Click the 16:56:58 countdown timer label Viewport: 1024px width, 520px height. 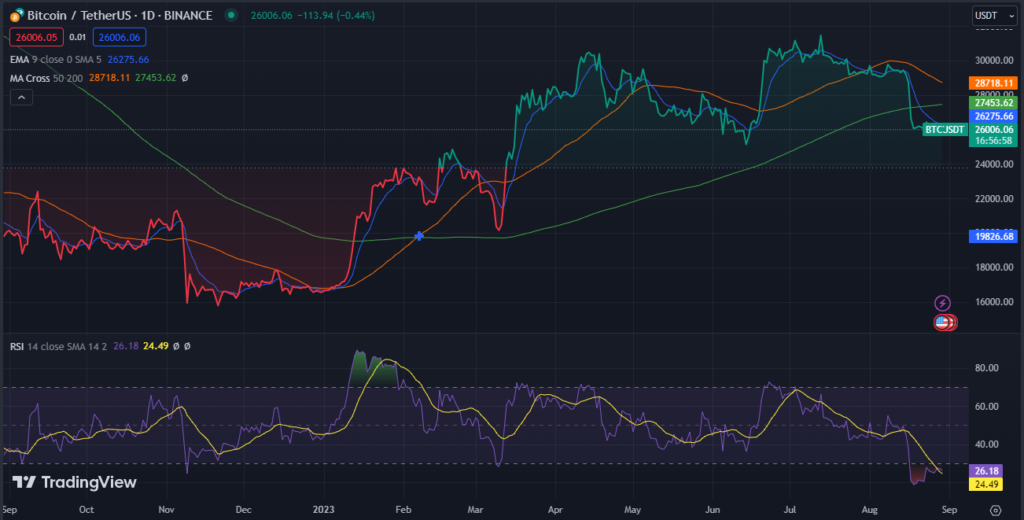(993, 140)
